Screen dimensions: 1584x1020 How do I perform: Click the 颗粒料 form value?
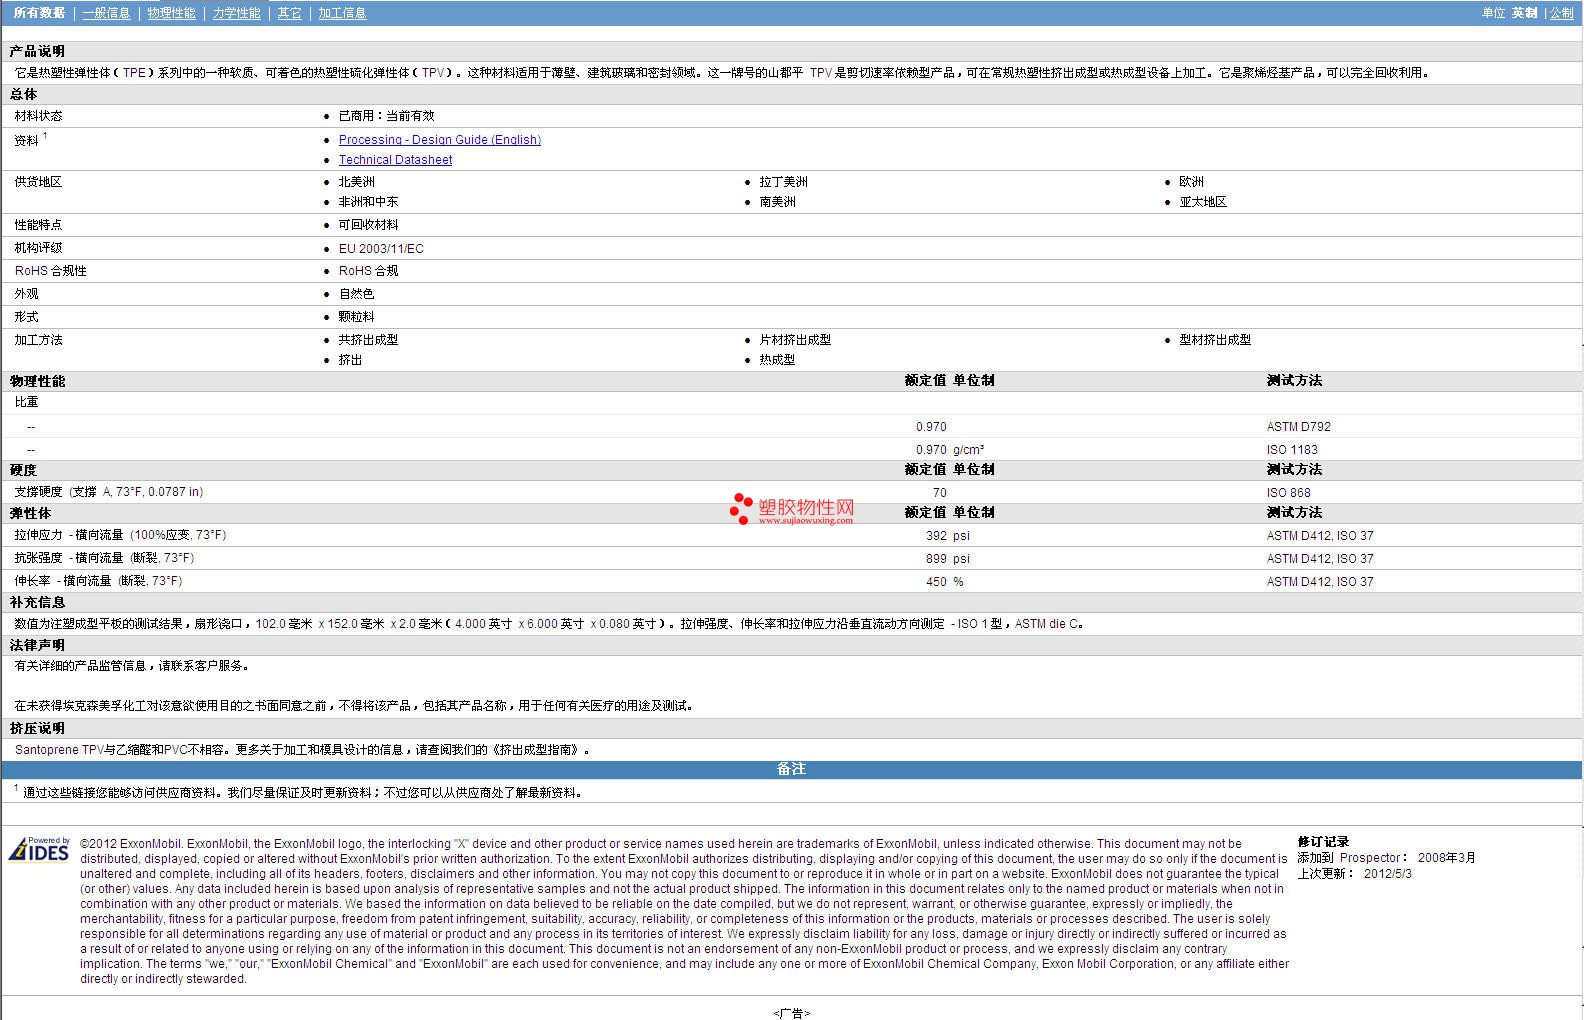pos(356,317)
